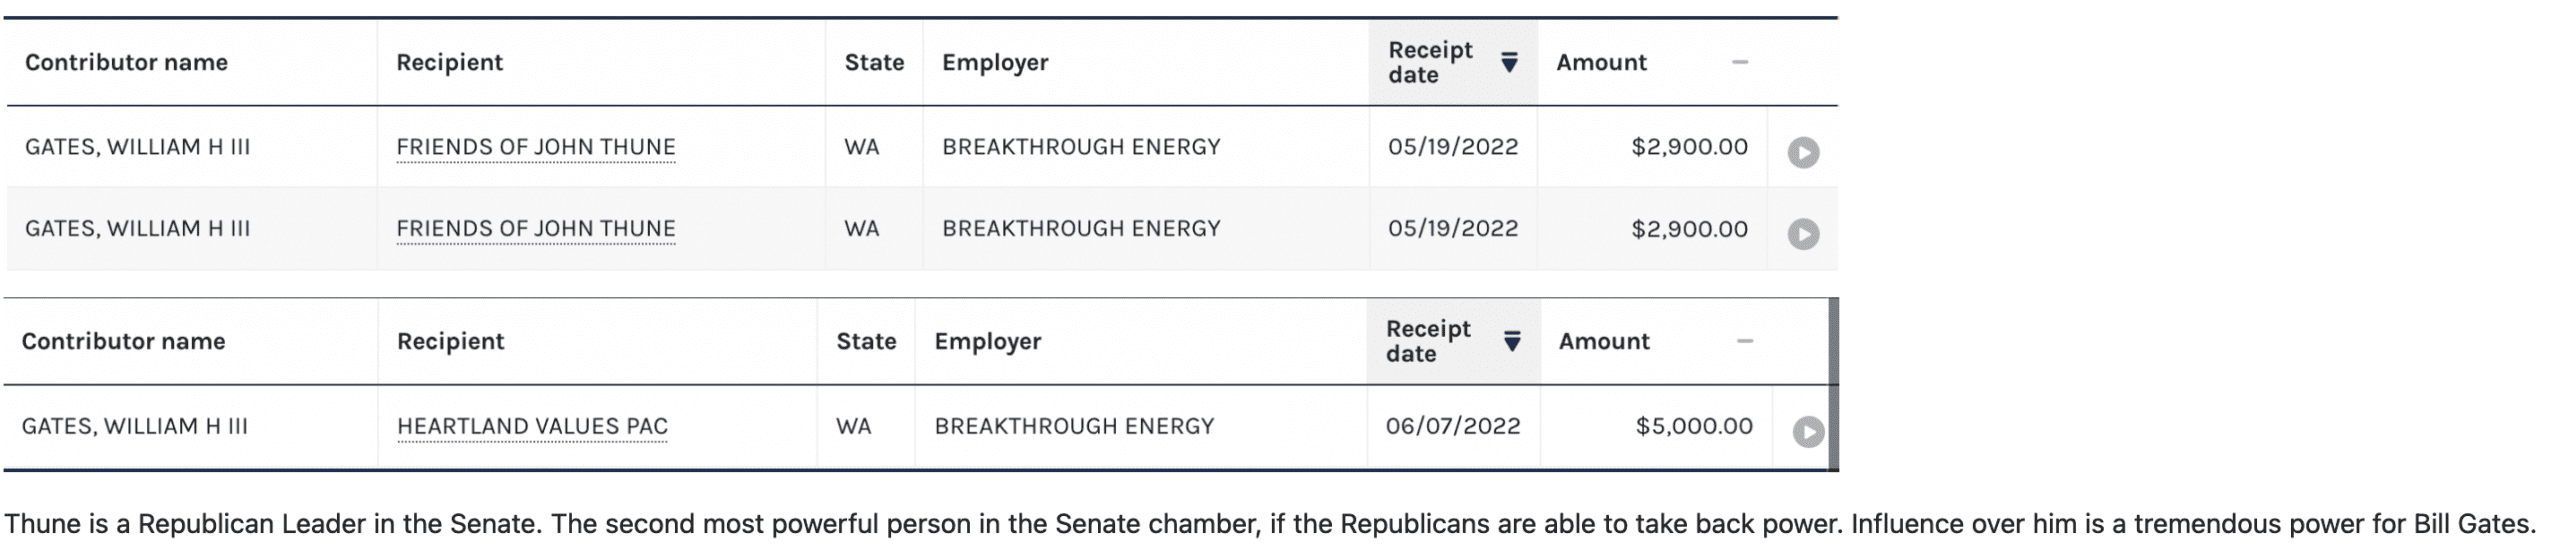
Task: Click State column header in bottom table
Action: 866,341
